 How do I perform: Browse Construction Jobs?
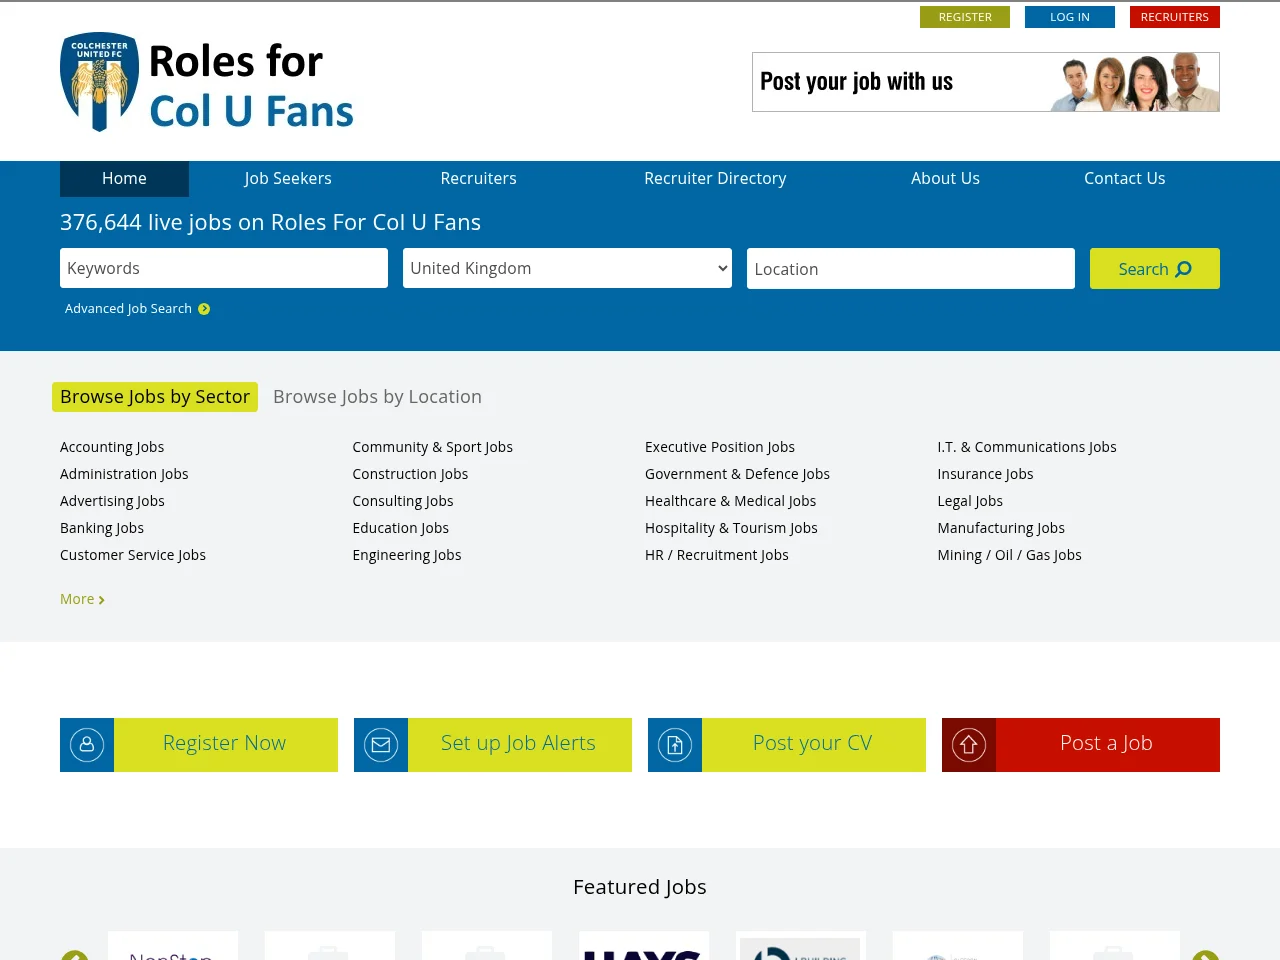[410, 474]
